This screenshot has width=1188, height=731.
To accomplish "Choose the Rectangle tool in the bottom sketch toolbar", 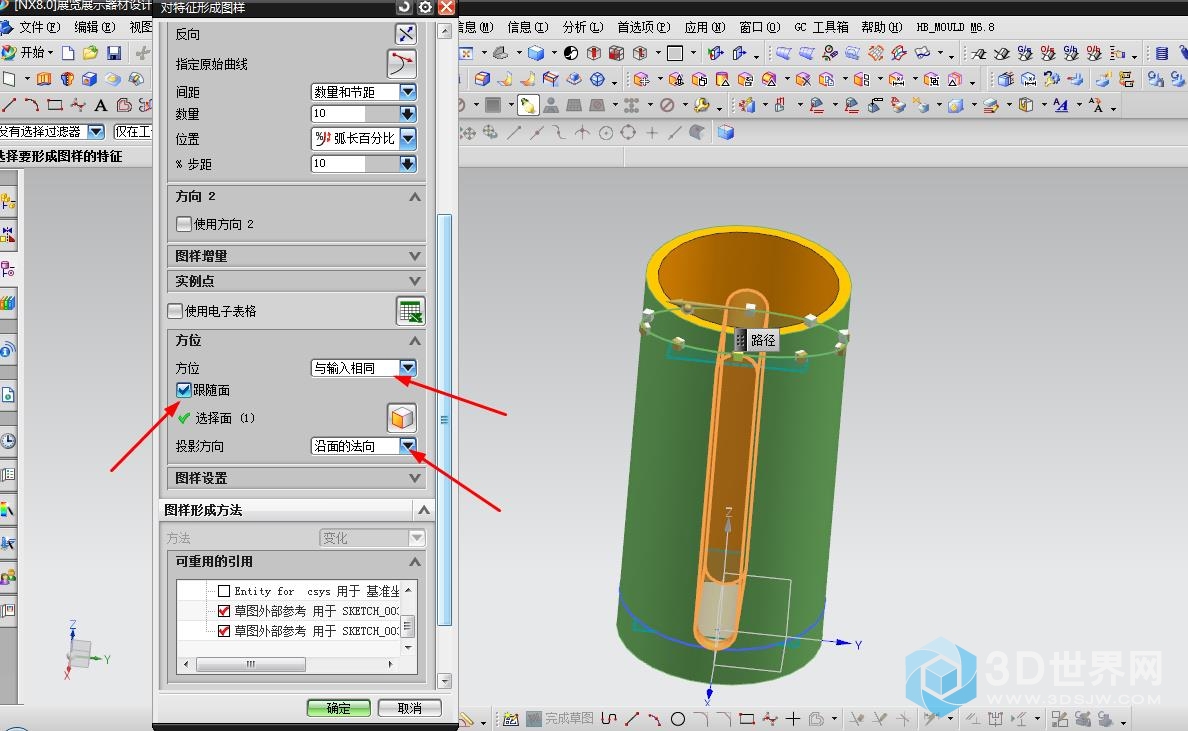I will (x=747, y=718).
